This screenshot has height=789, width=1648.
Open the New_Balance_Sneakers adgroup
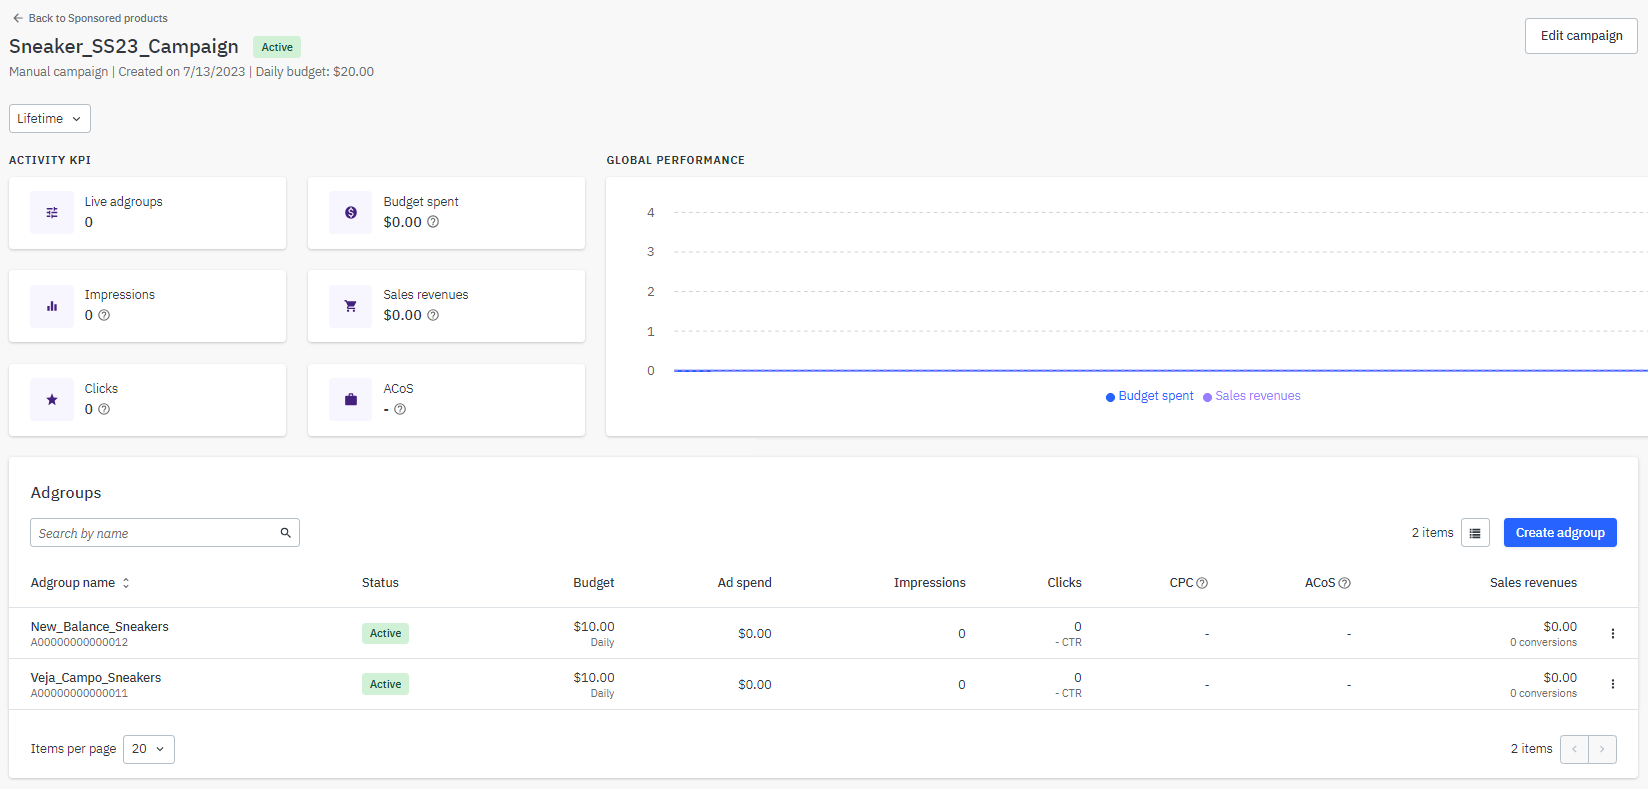coord(100,627)
